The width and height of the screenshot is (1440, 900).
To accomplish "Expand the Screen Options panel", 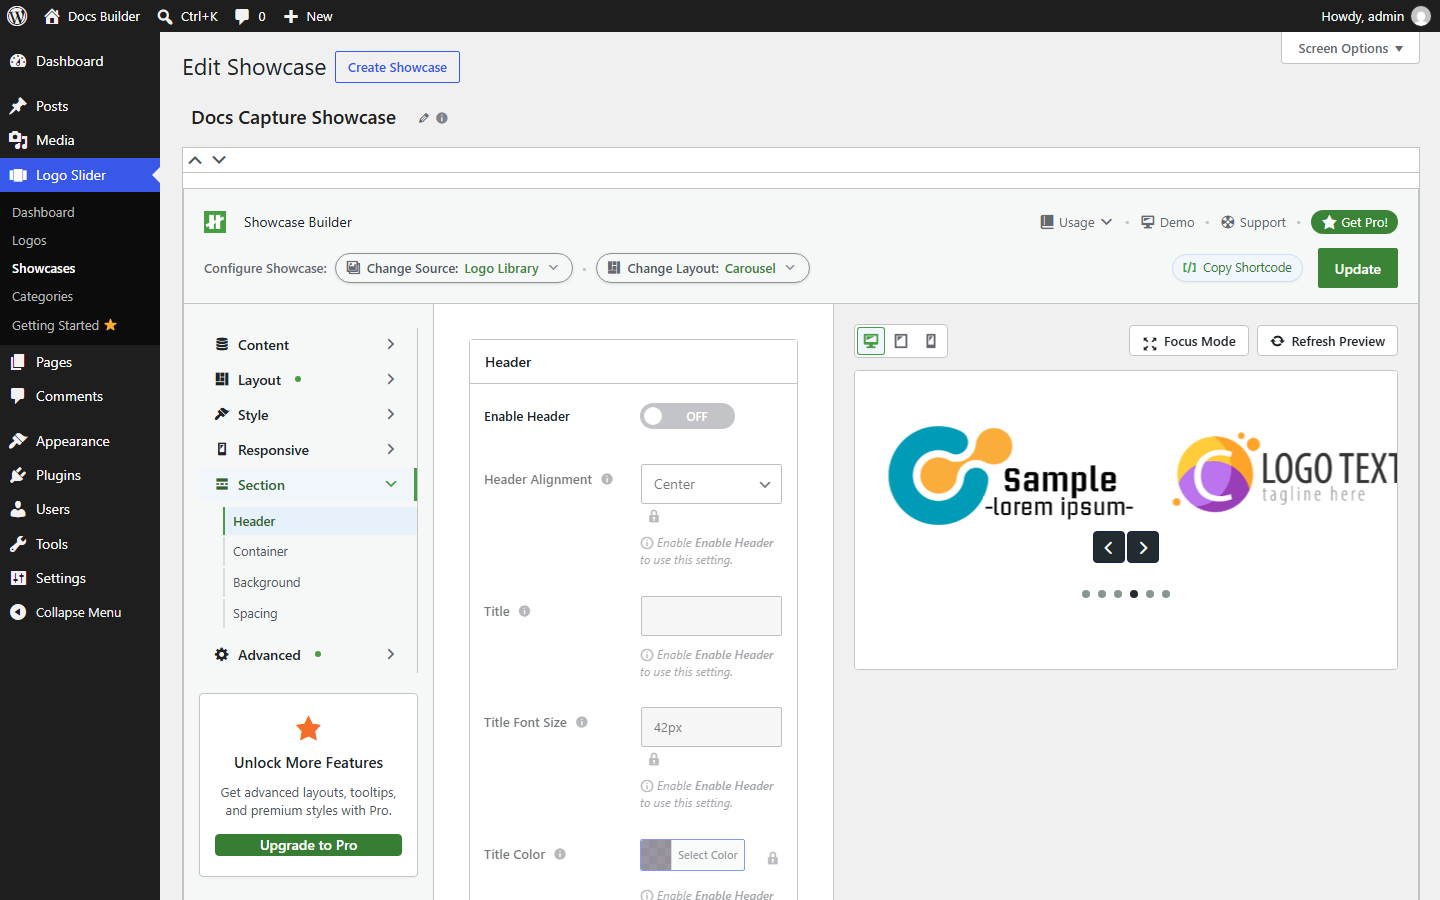I will [x=1350, y=48].
